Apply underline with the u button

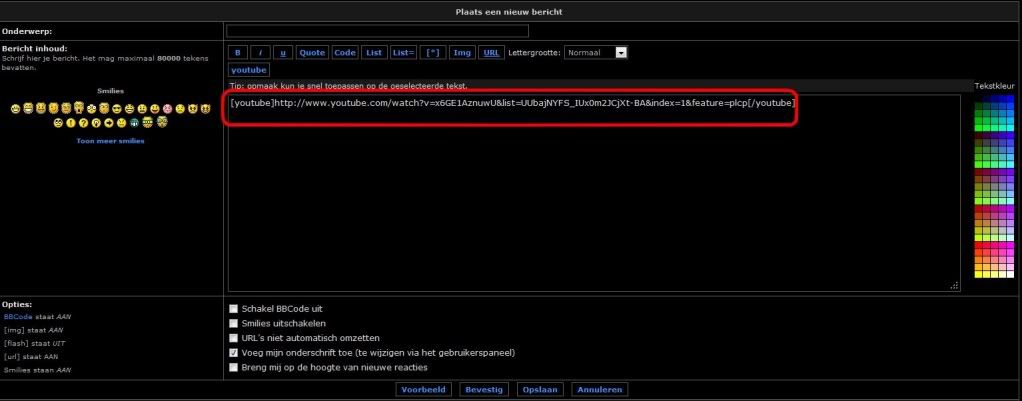click(282, 53)
